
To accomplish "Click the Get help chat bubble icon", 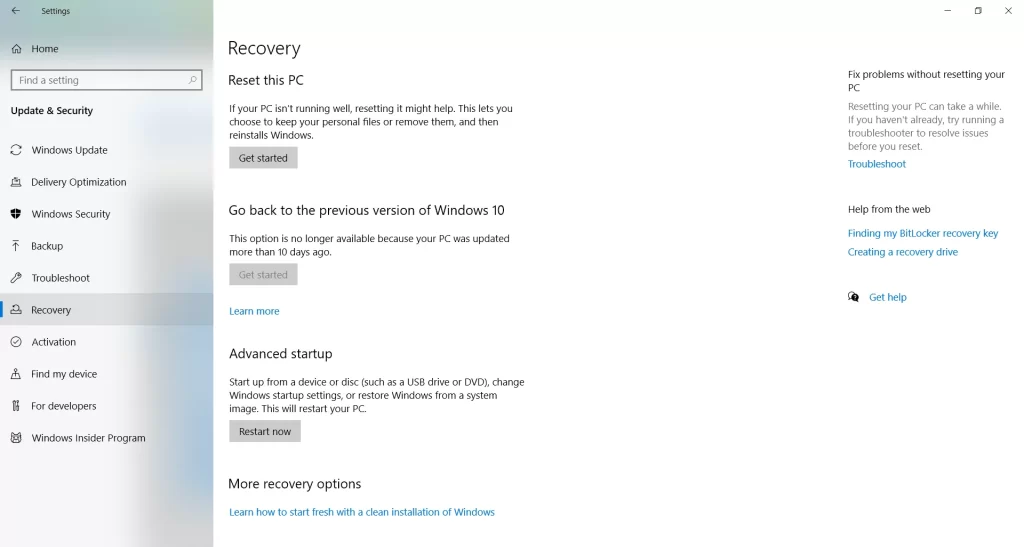I will click(x=854, y=297).
